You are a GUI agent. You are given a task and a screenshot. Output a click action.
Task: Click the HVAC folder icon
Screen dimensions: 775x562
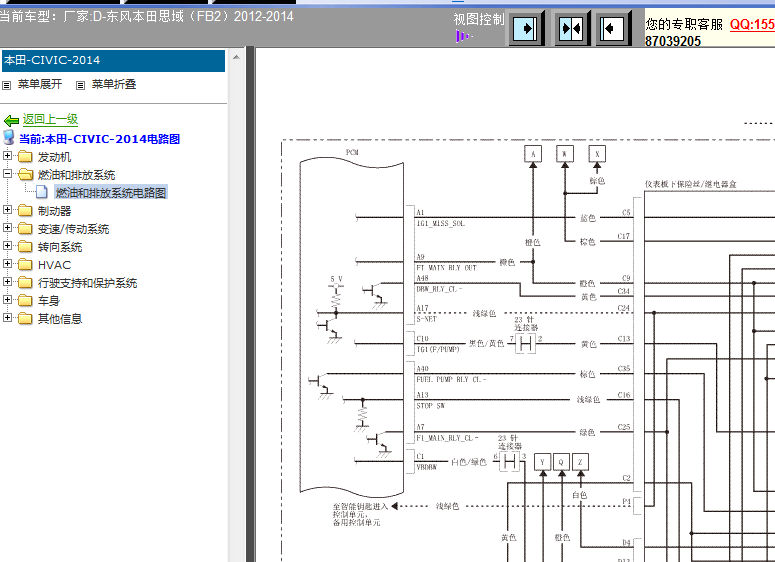(x=25, y=264)
